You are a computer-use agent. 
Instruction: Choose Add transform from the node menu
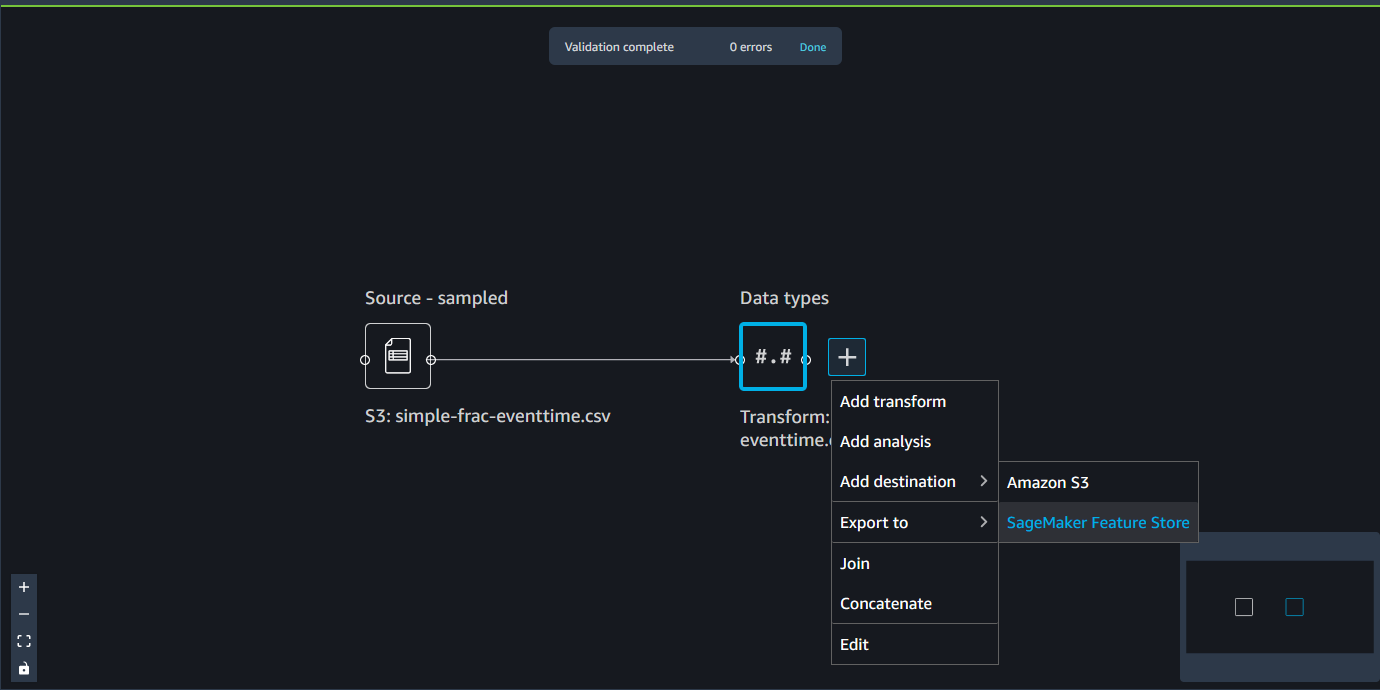892,401
